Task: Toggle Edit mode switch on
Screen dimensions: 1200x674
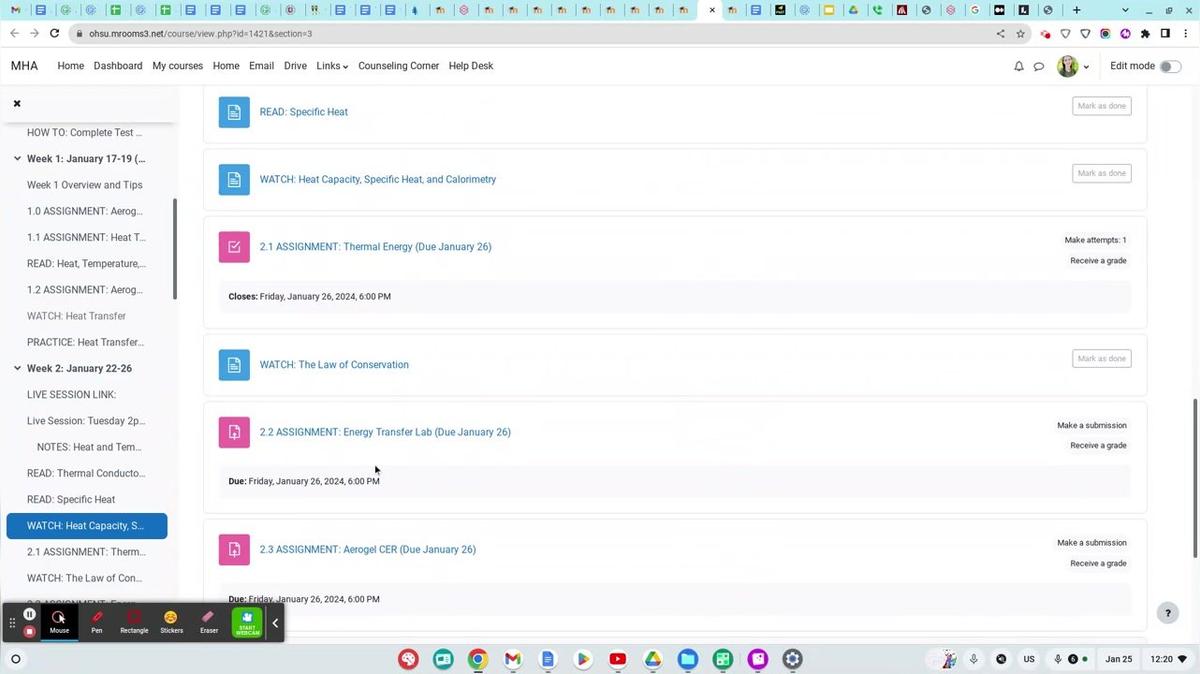Action: tap(1169, 66)
